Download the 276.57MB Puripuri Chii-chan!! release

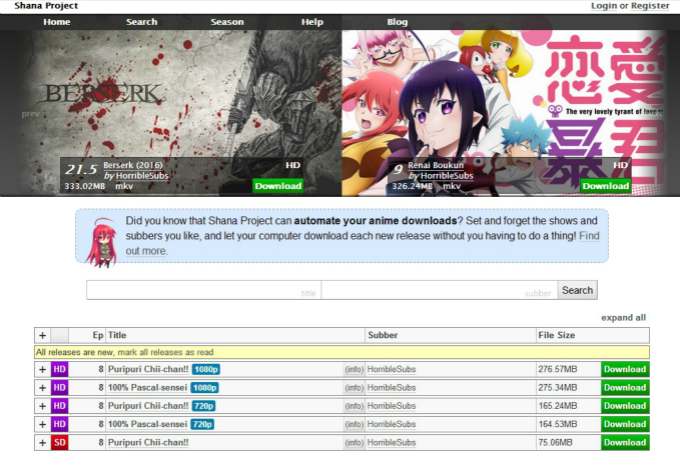pos(625,369)
